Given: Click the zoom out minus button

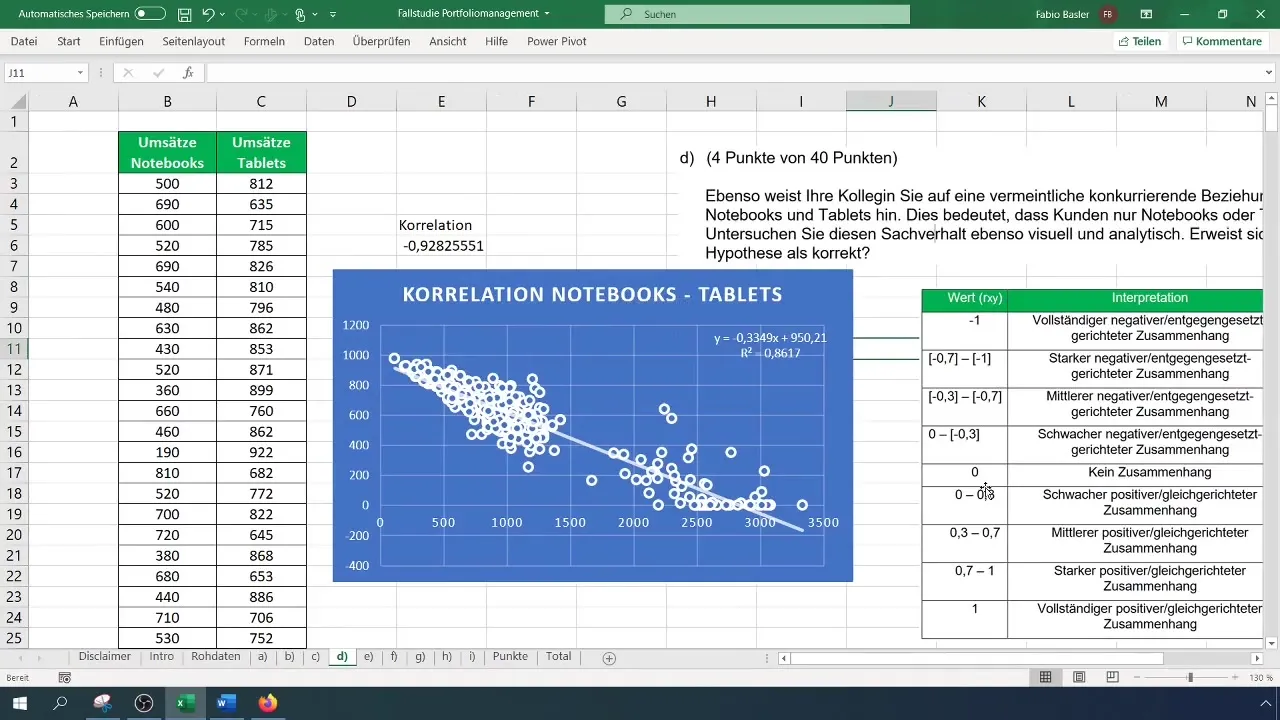Looking at the screenshot, I should click(1138, 678).
